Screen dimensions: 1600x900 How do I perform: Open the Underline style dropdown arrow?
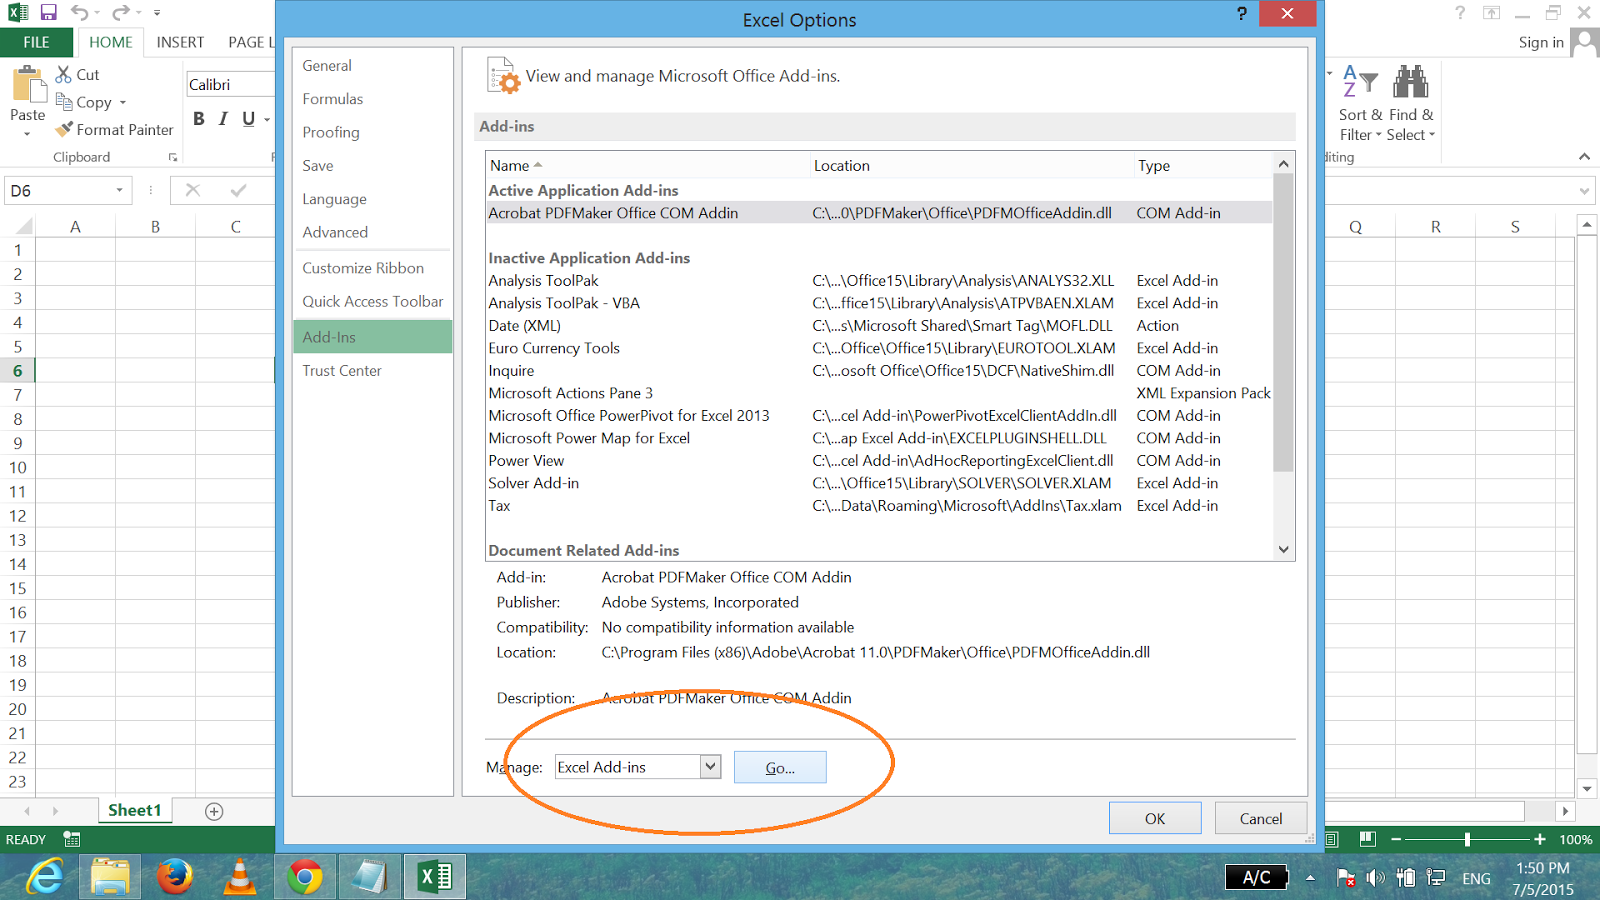click(267, 120)
